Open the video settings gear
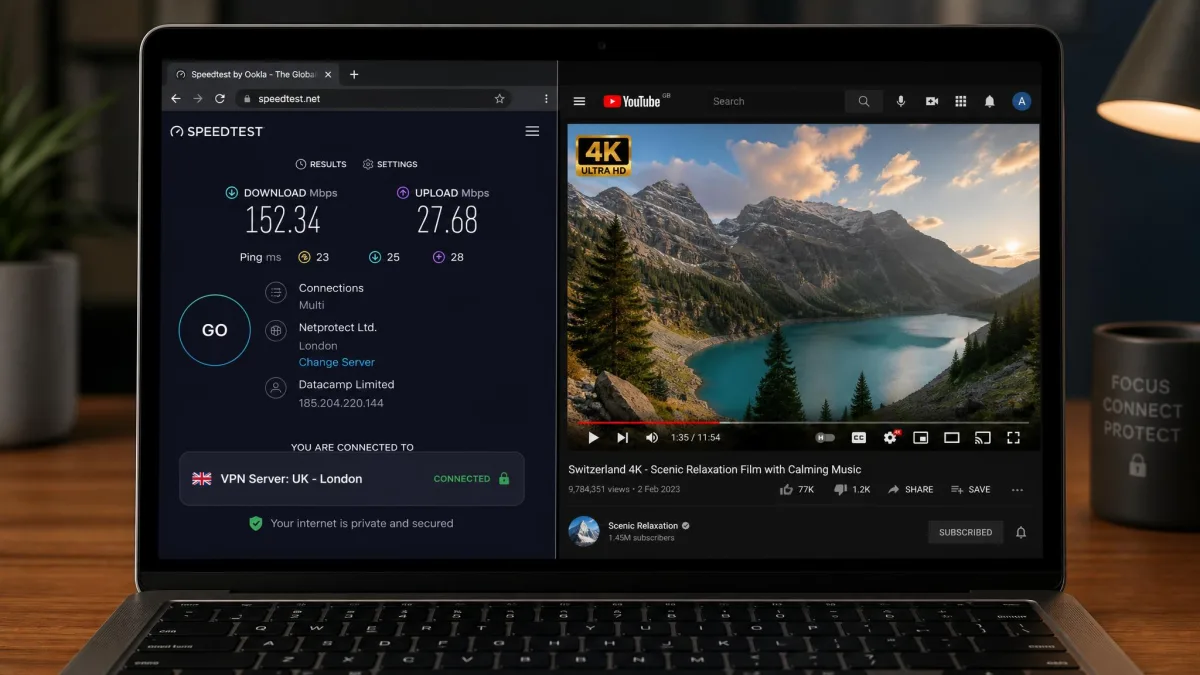The width and height of the screenshot is (1200, 675). tap(890, 437)
